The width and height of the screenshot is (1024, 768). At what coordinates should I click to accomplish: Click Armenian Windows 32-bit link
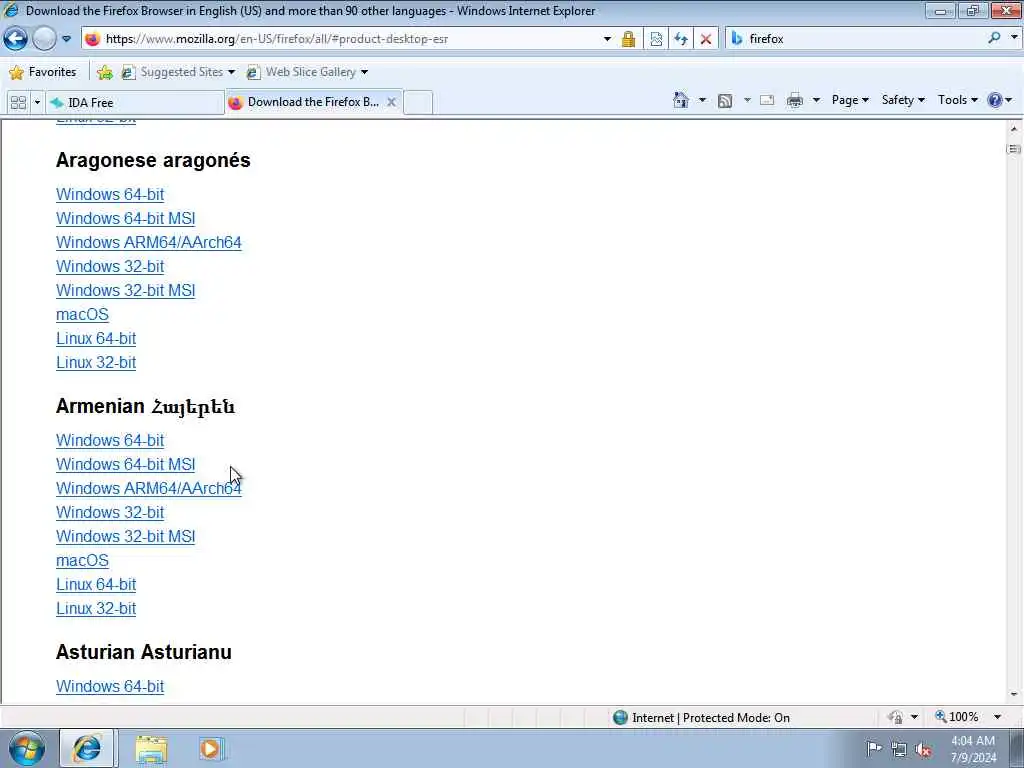[110, 513]
